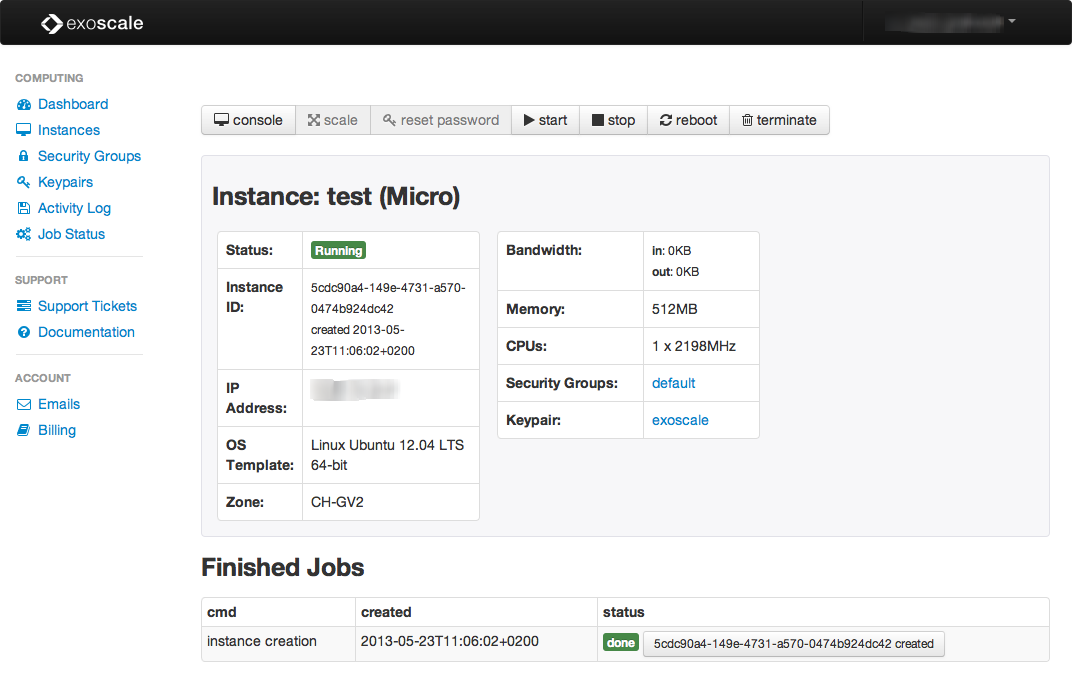Image resolution: width=1072 pixels, height=692 pixels.
Task: Open Documentation in support section
Action: point(86,332)
